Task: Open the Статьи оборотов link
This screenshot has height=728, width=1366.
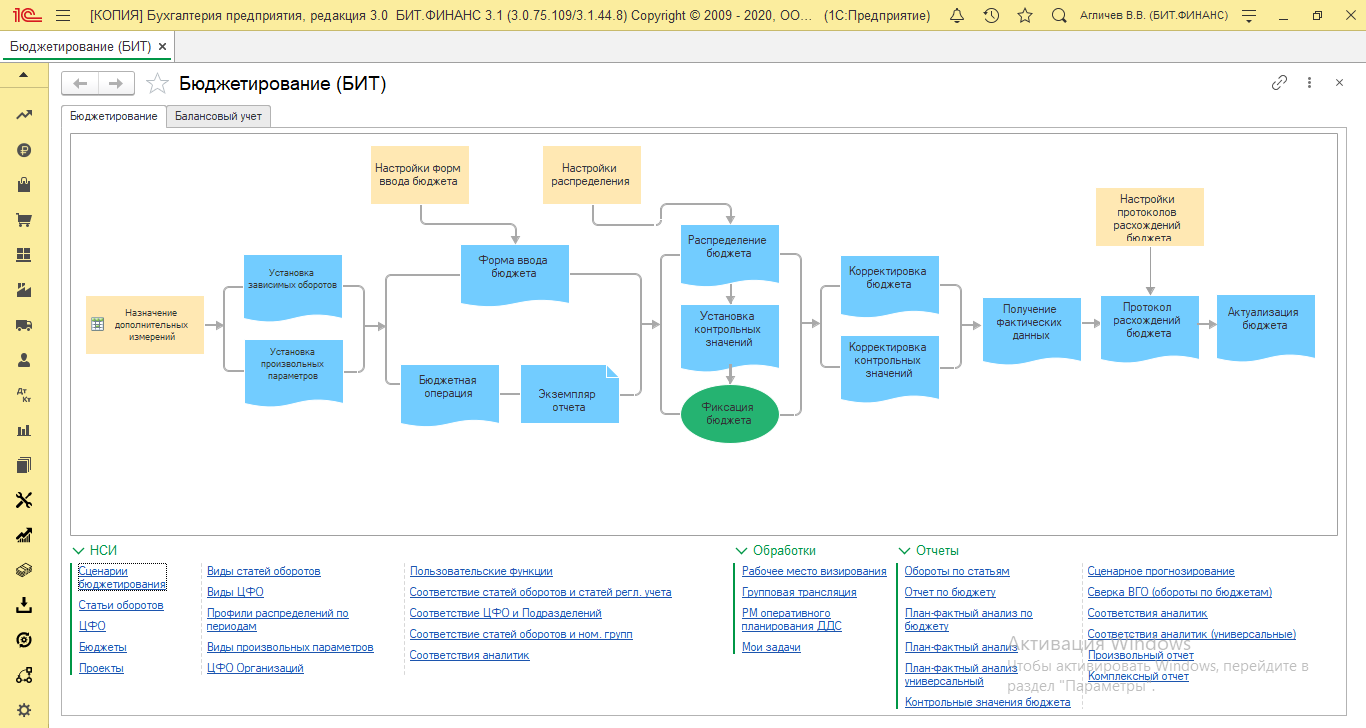Action: (121, 605)
